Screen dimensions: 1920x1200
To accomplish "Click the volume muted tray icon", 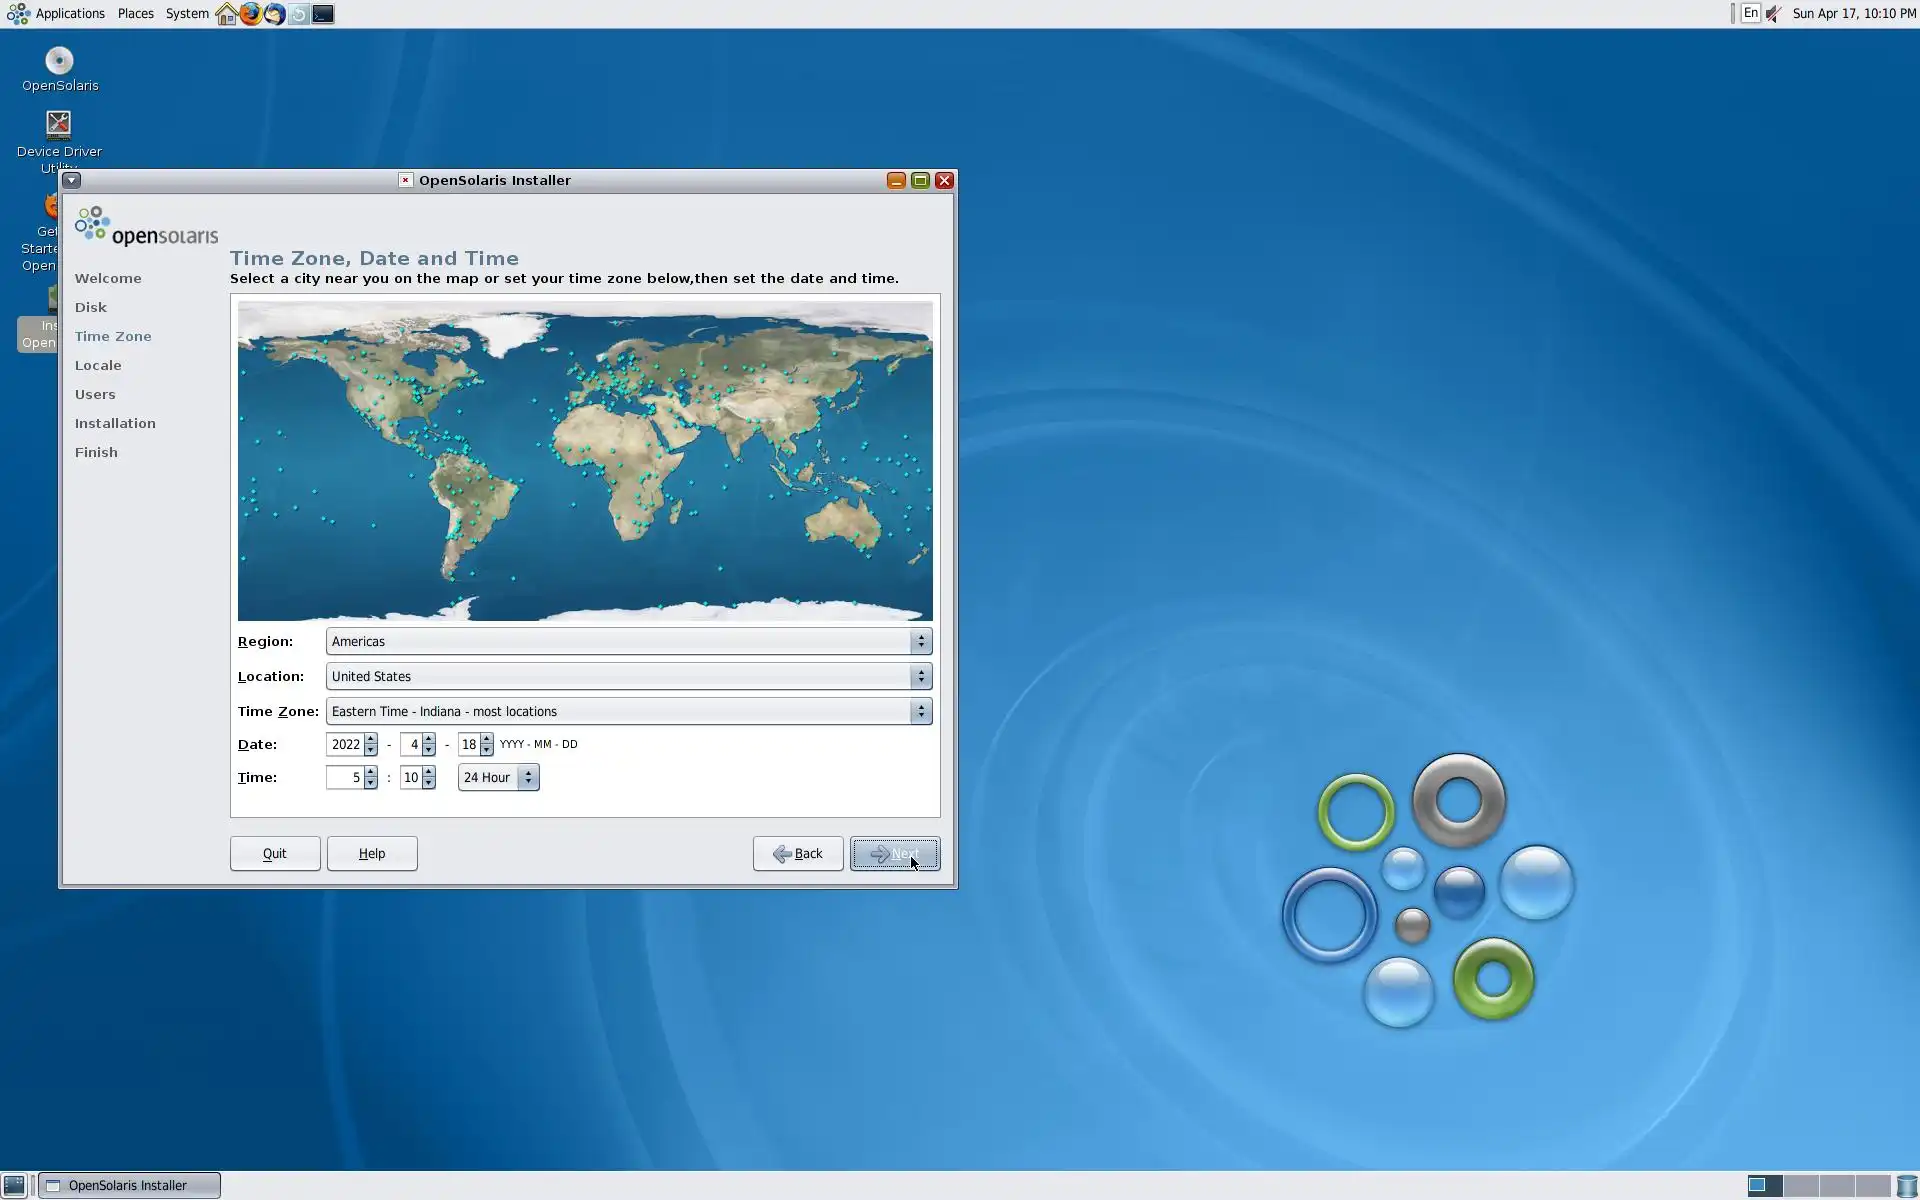I will click(1773, 14).
